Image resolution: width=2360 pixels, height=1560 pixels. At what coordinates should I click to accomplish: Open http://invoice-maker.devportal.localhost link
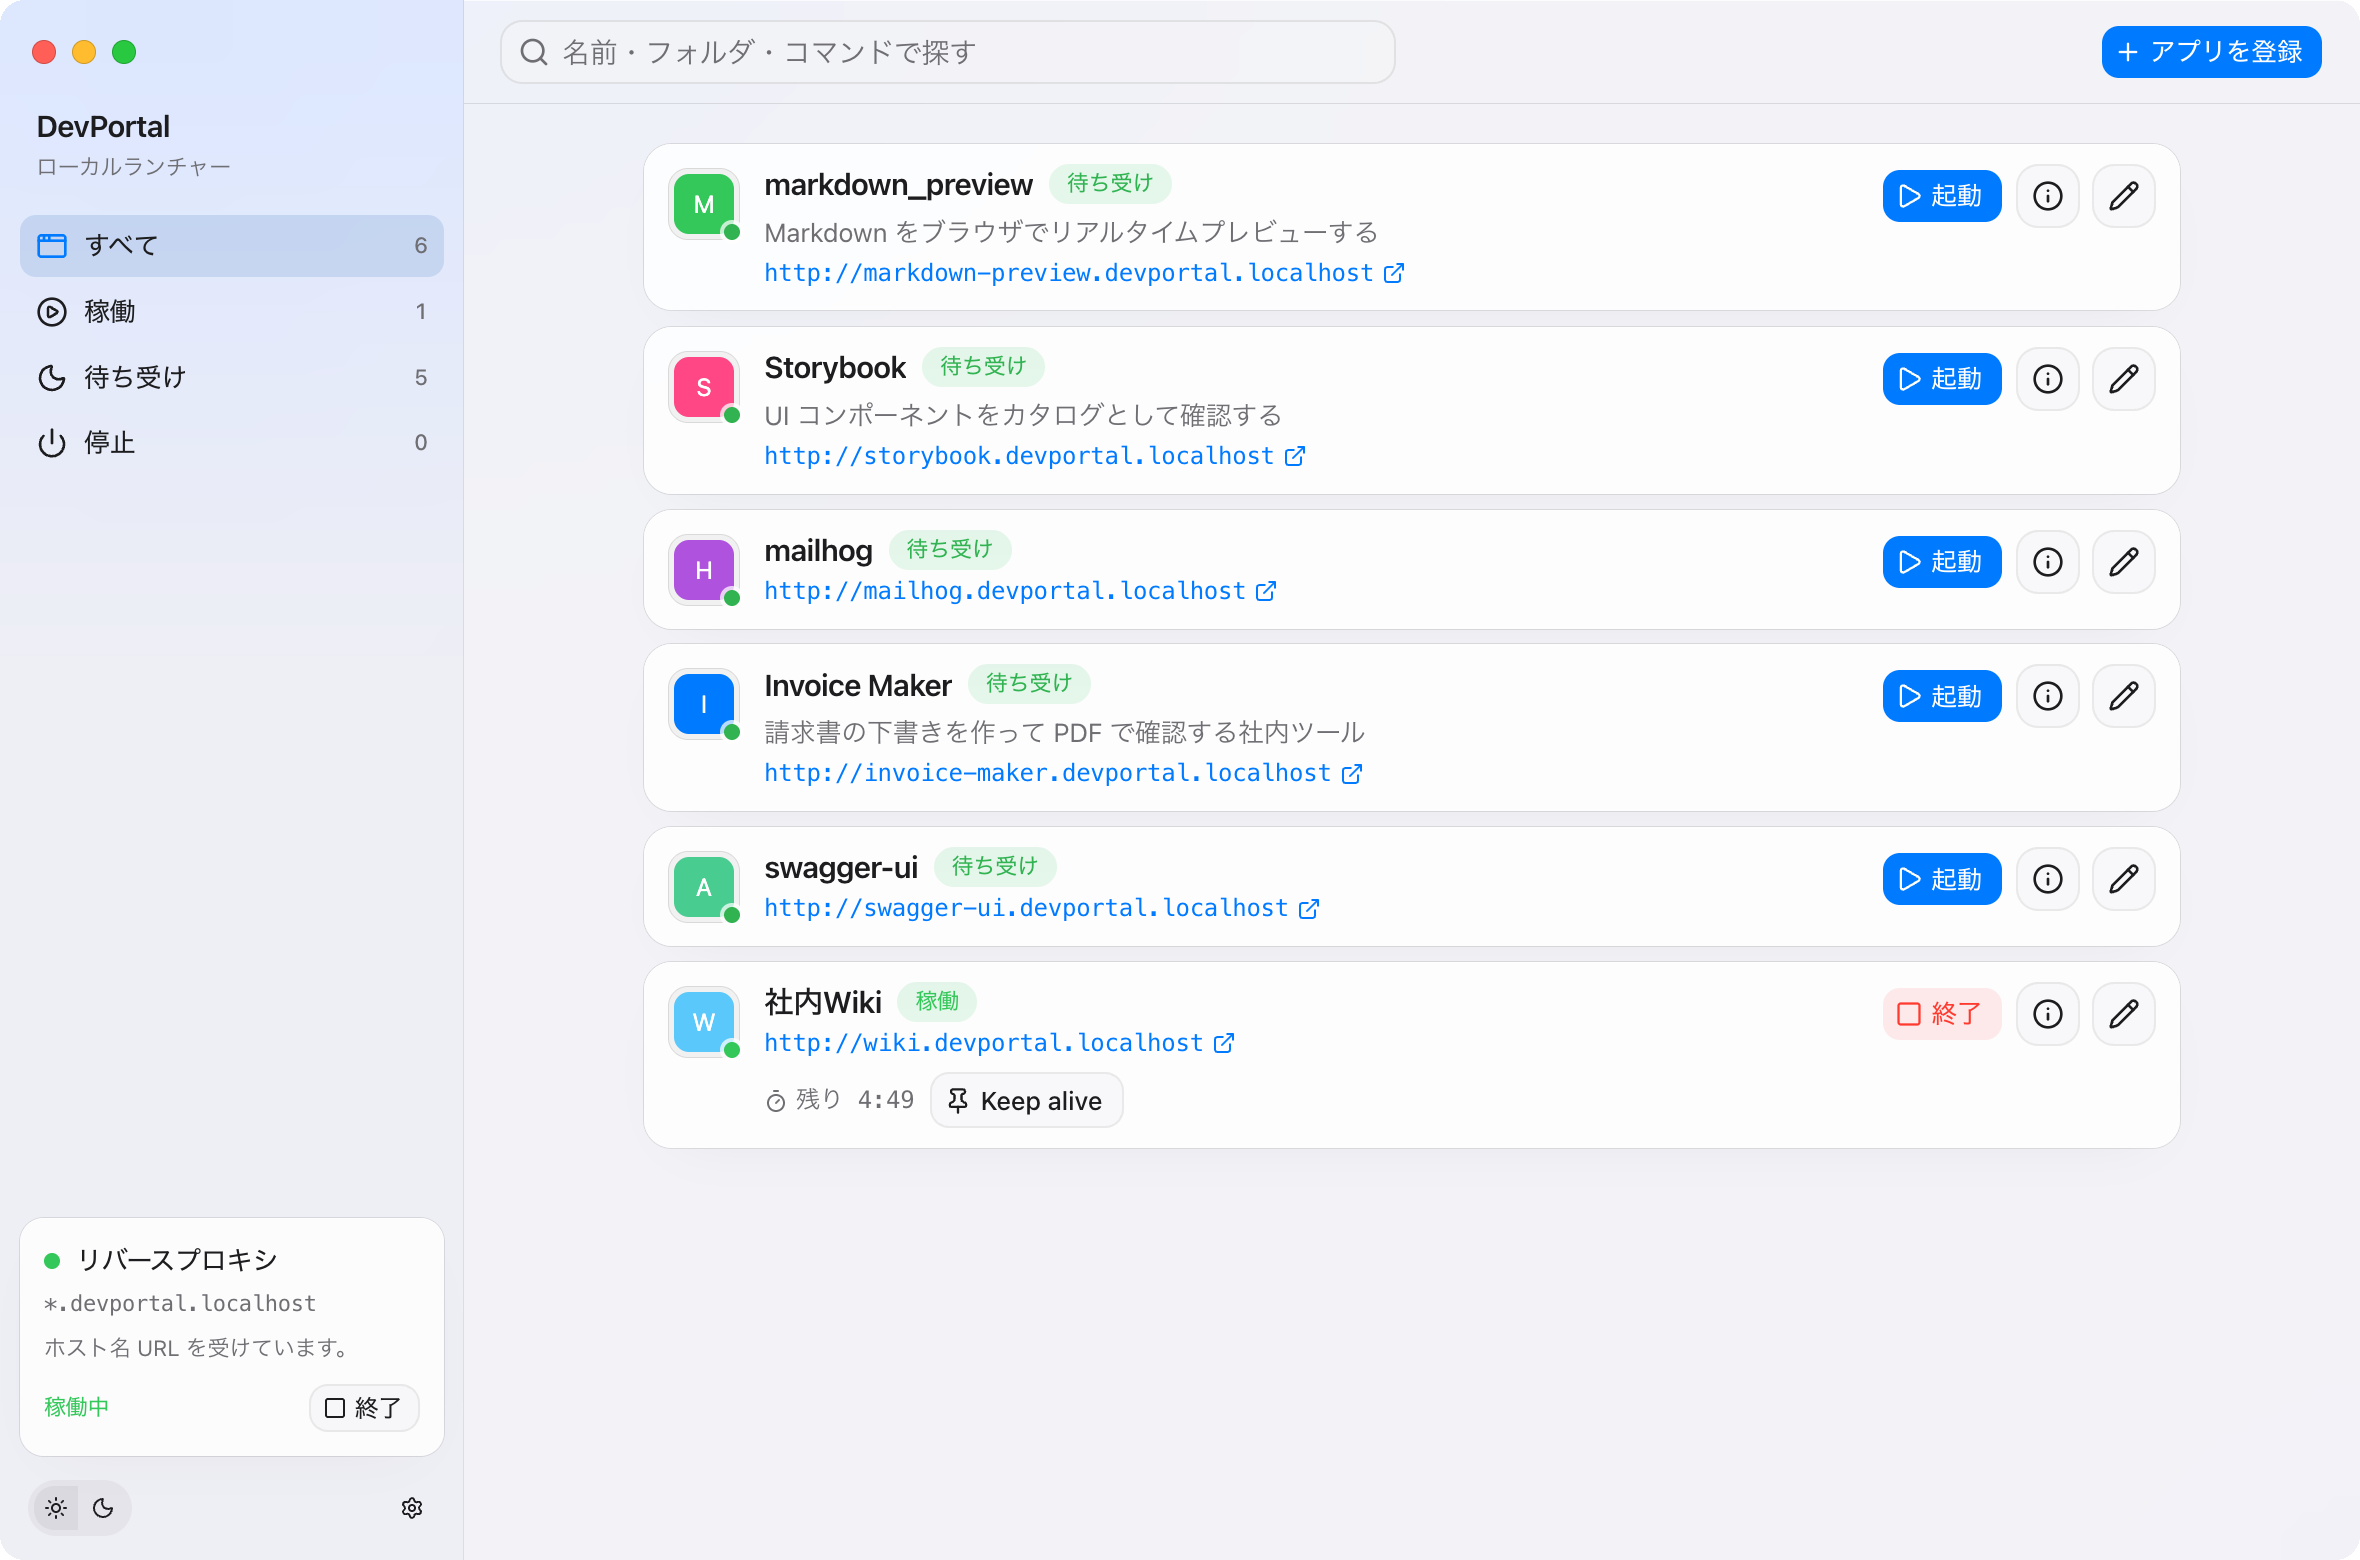pyautogui.click(x=1047, y=773)
